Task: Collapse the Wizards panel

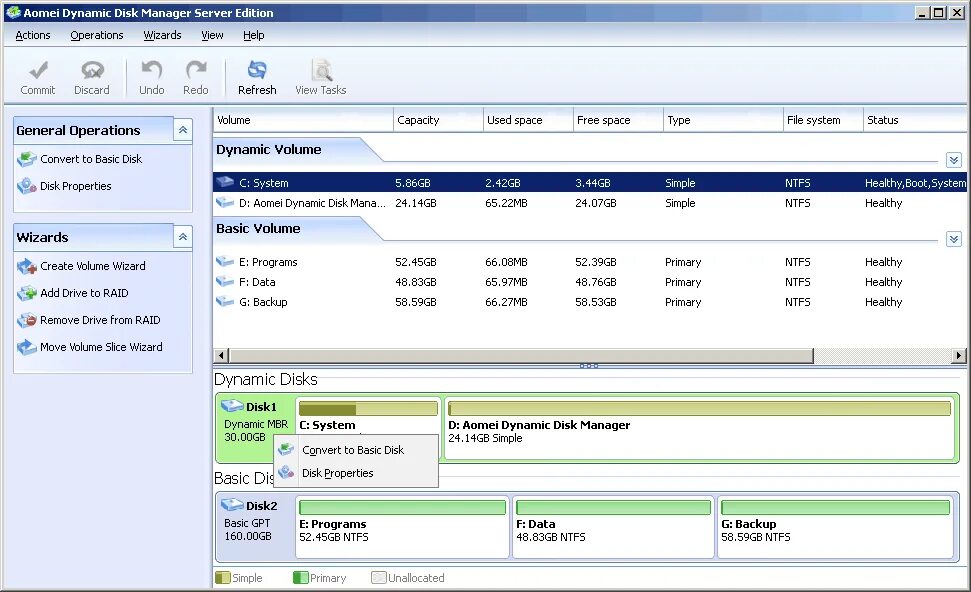Action: pyautogui.click(x=183, y=237)
